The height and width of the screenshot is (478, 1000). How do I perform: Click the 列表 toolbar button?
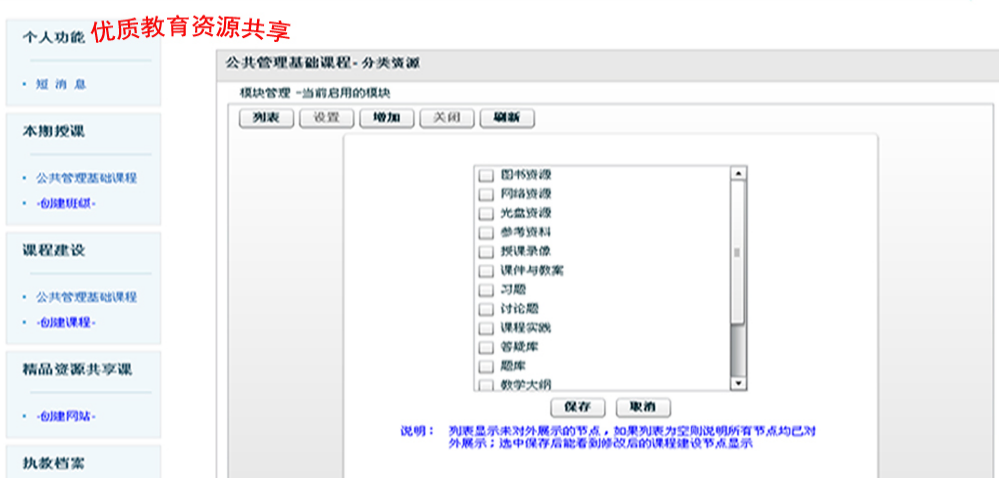pyautogui.click(x=266, y=118)
